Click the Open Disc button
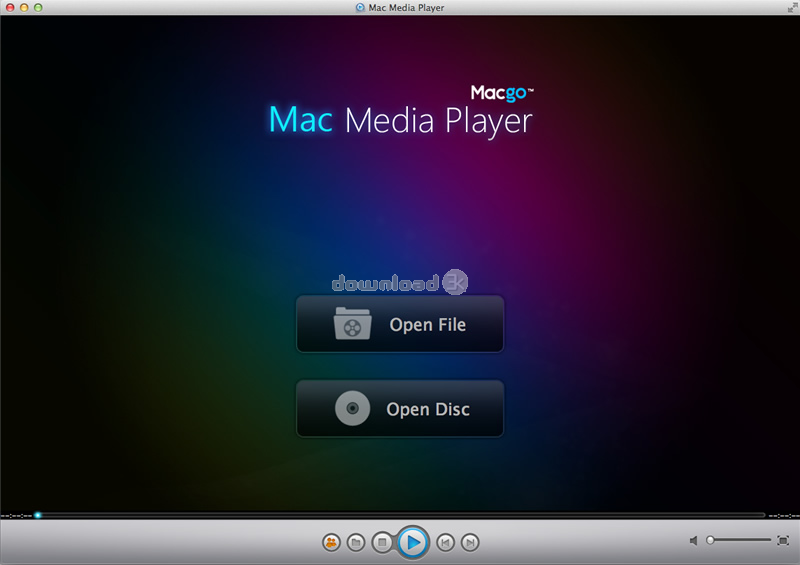Image resolution: width=800 pixels, height=565 pixels. point(399,408)
